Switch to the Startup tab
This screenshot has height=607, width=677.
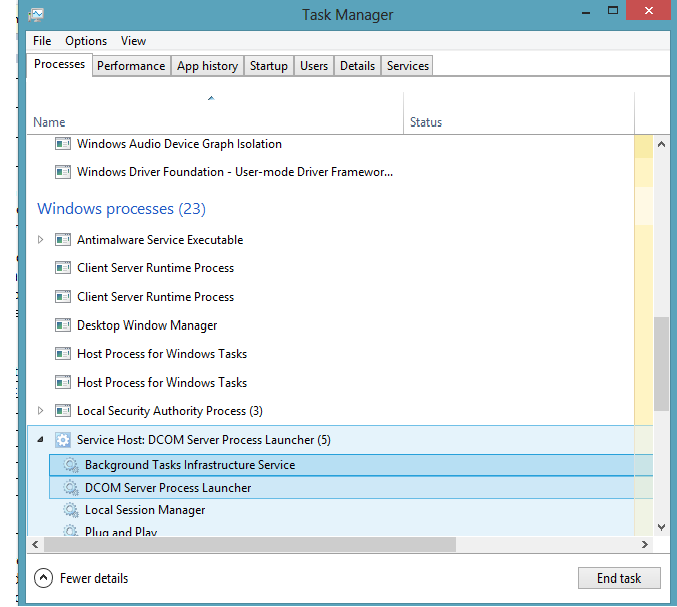tap(269, 66)
